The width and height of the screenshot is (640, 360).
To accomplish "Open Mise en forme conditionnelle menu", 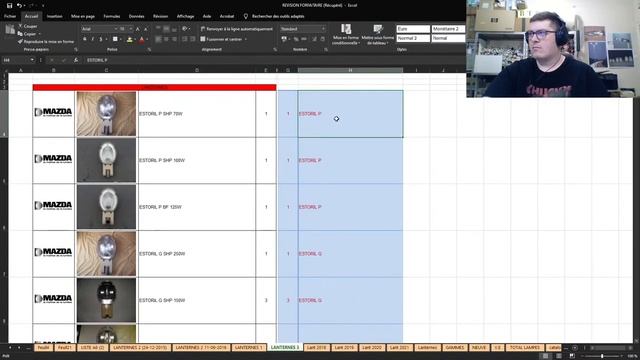I will coord(346,34).
